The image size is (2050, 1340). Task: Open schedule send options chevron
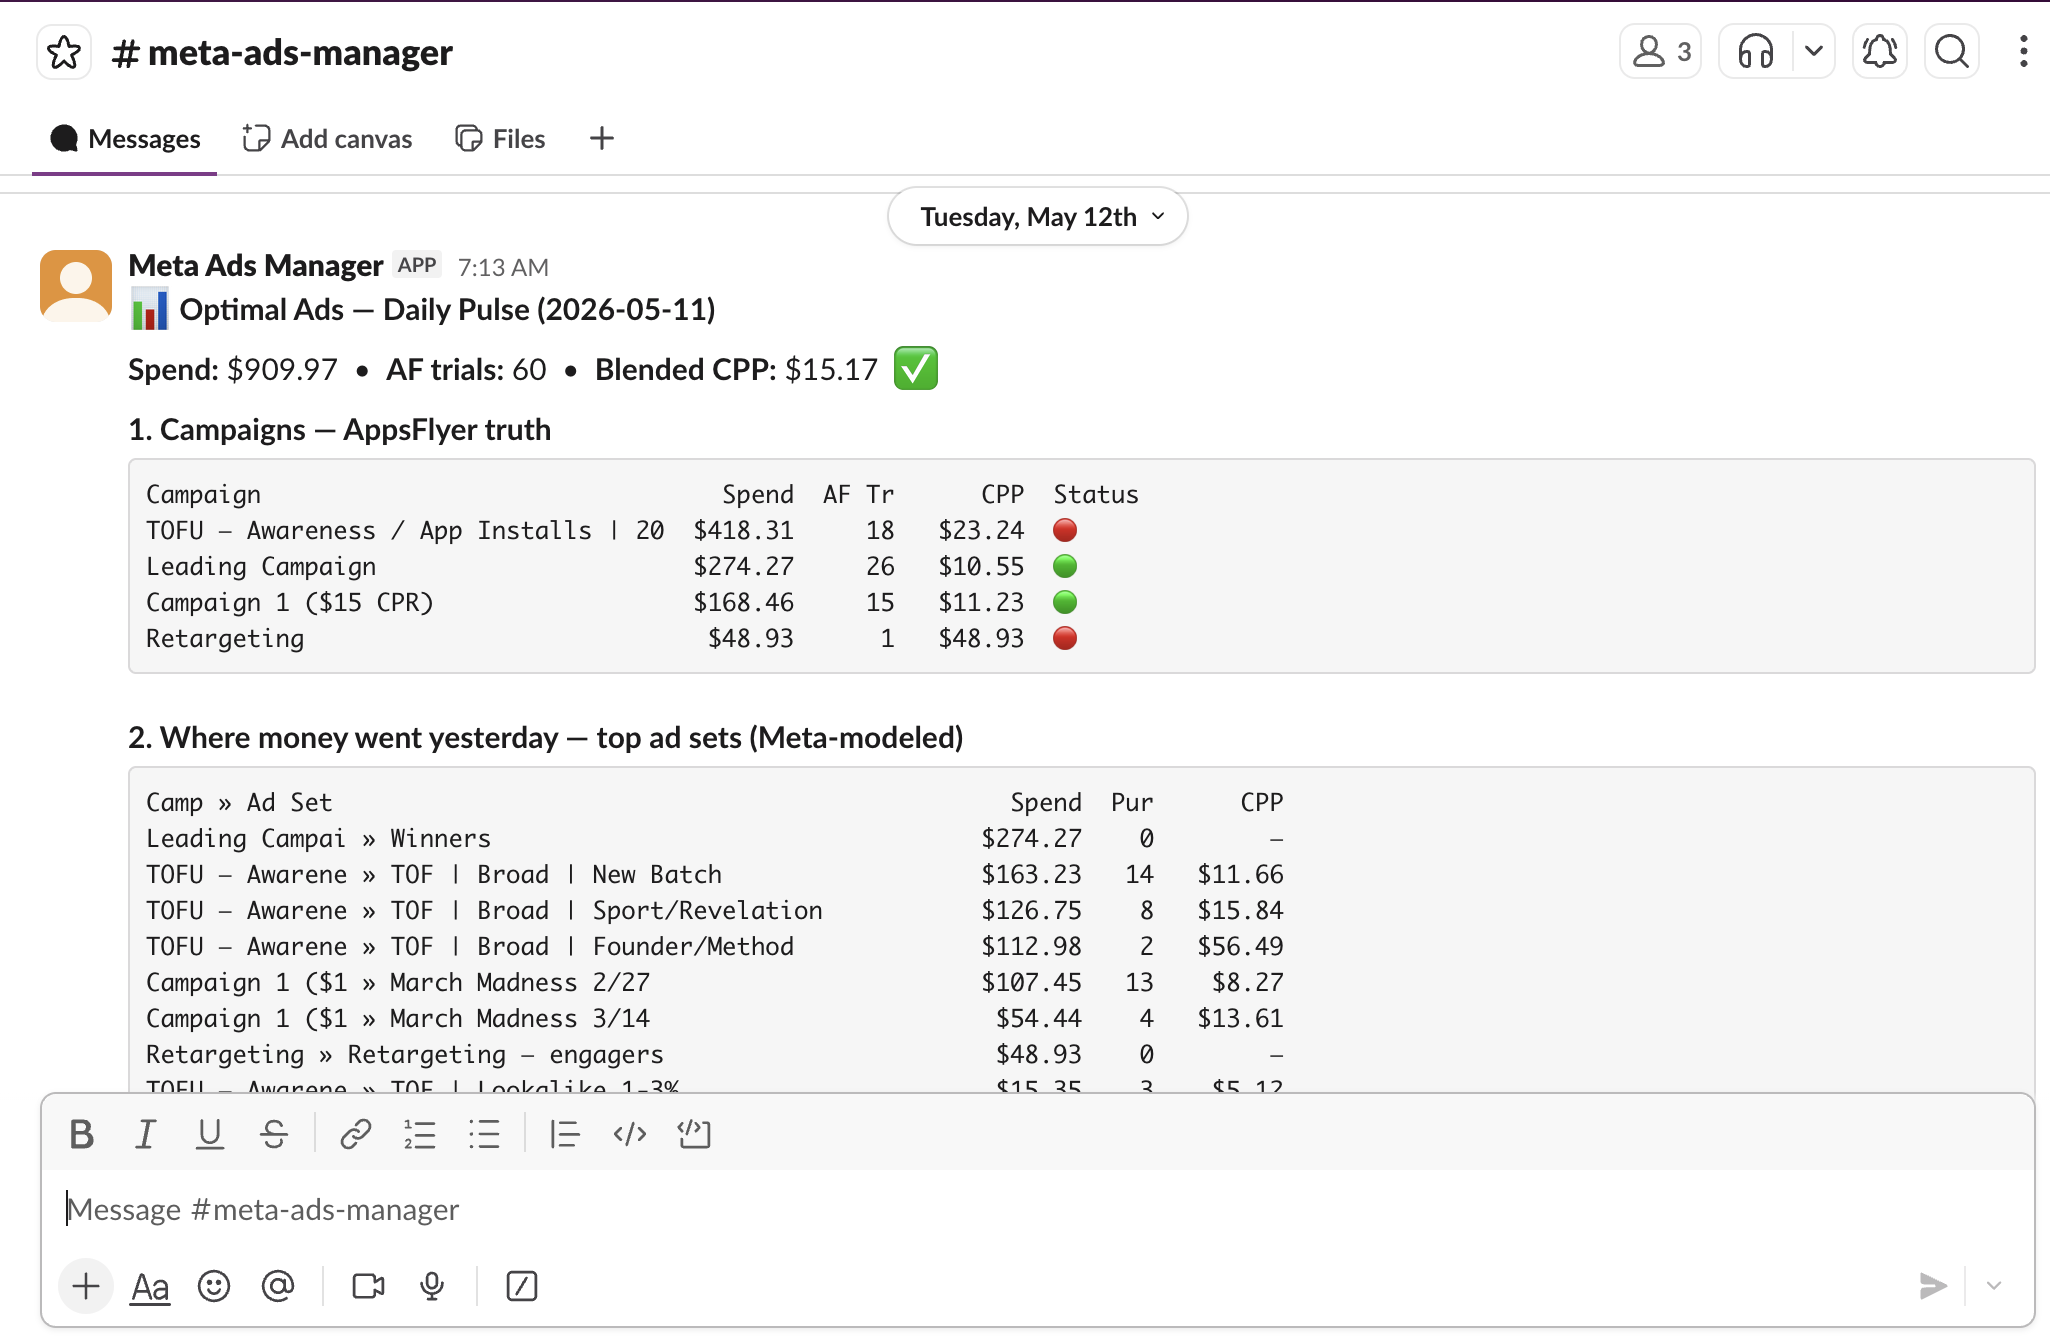click(x=1994, y=1286)
